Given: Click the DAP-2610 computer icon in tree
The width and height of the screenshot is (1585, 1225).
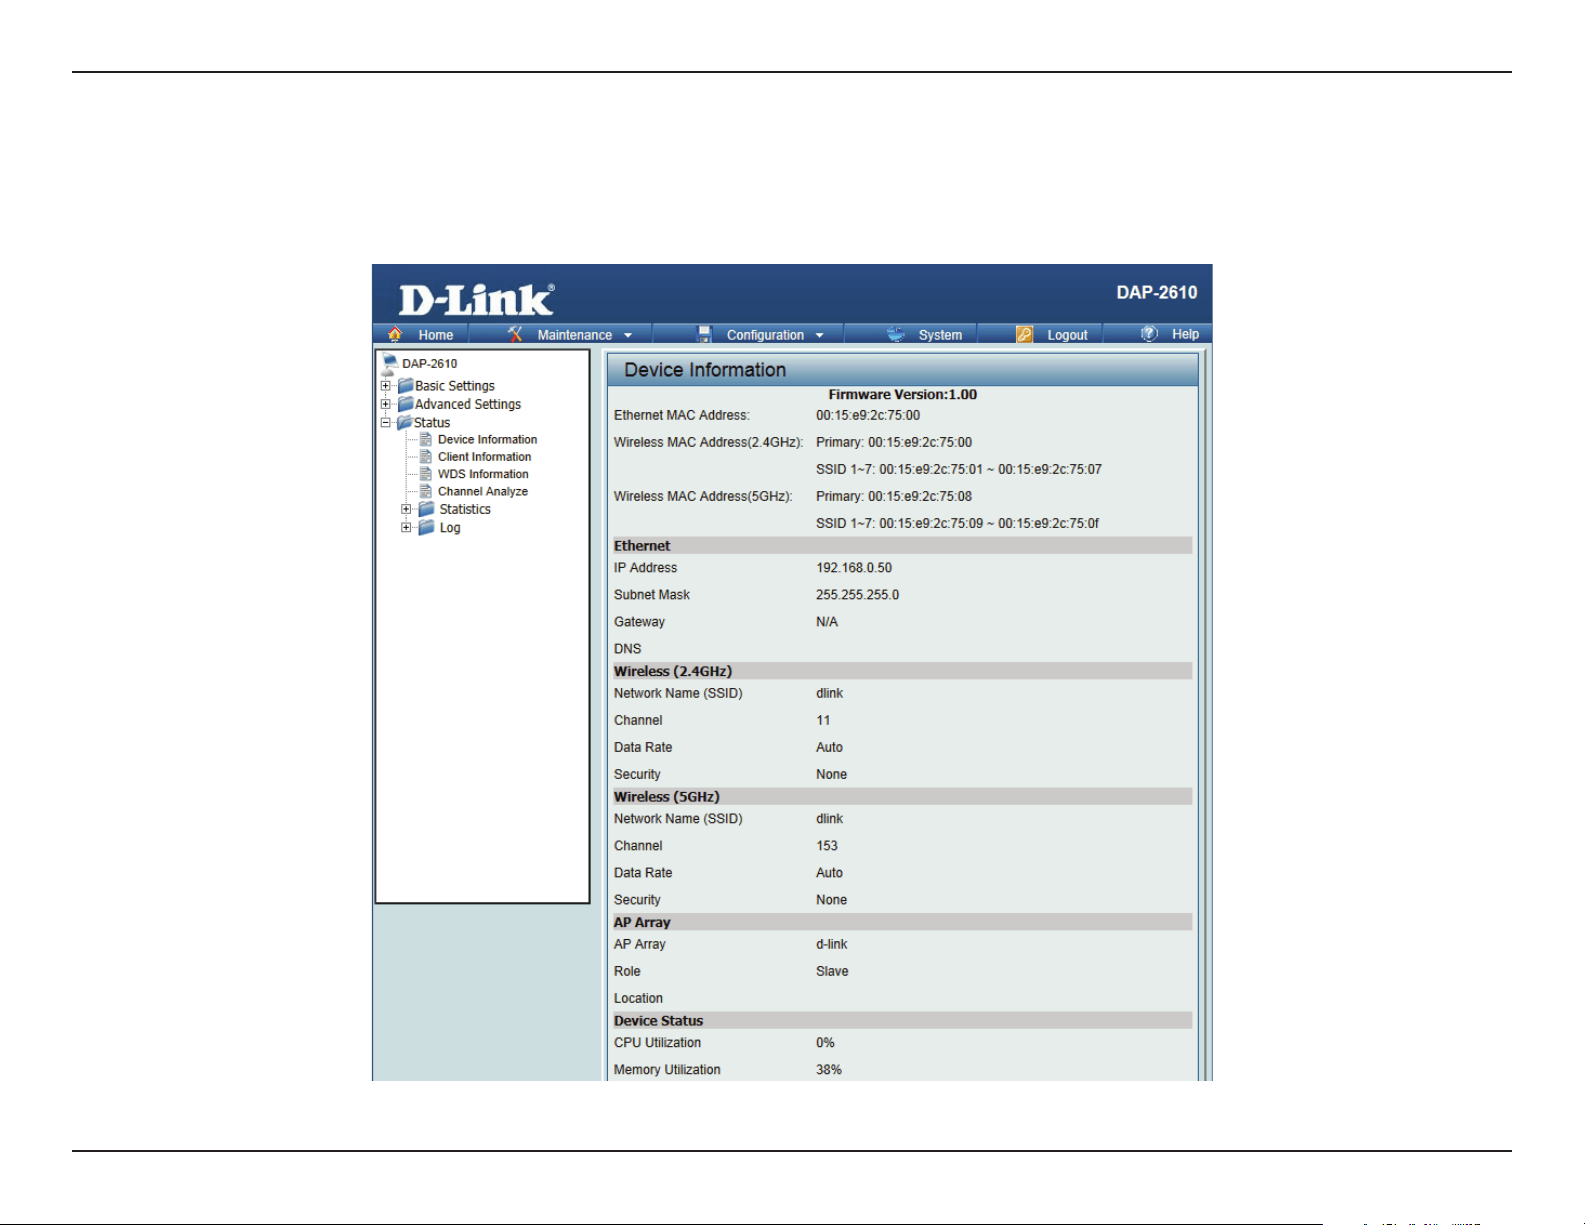Looking at the screenshot, I should coord(390,362).
